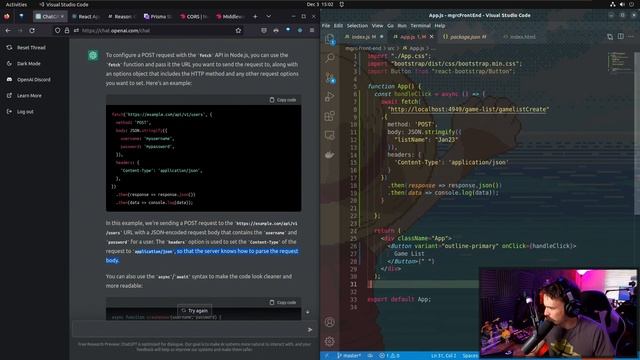The width and height of the screenshot is (640, 360).
Task: Open Docker view in VS Code activity bar
Action: (330, 155)
